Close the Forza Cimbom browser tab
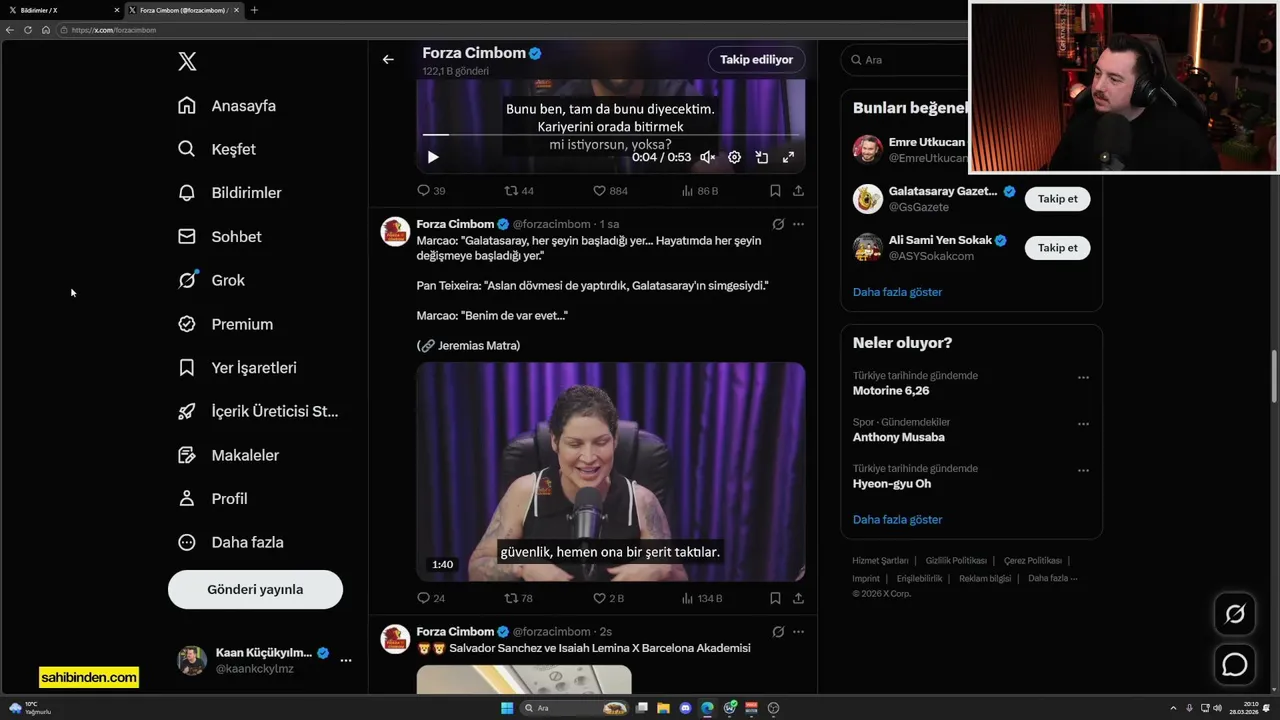 [236, 10]
